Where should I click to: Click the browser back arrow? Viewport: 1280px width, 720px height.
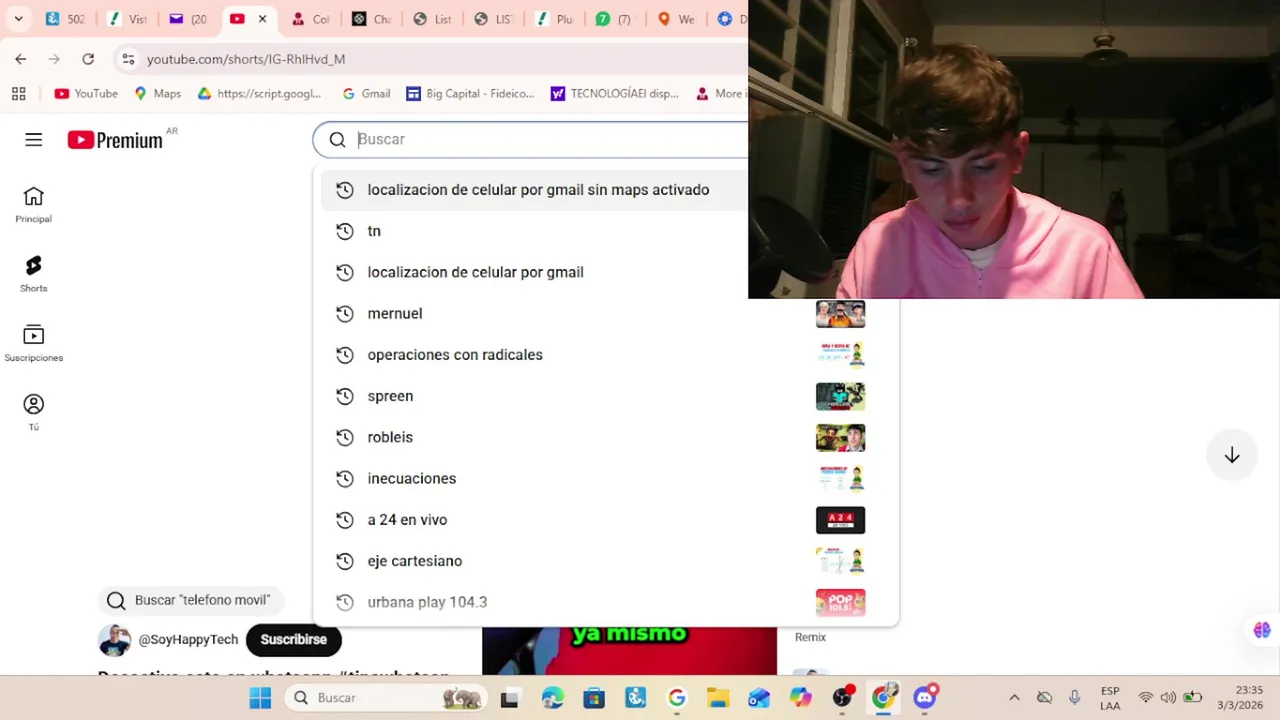(x=21, y=59)
